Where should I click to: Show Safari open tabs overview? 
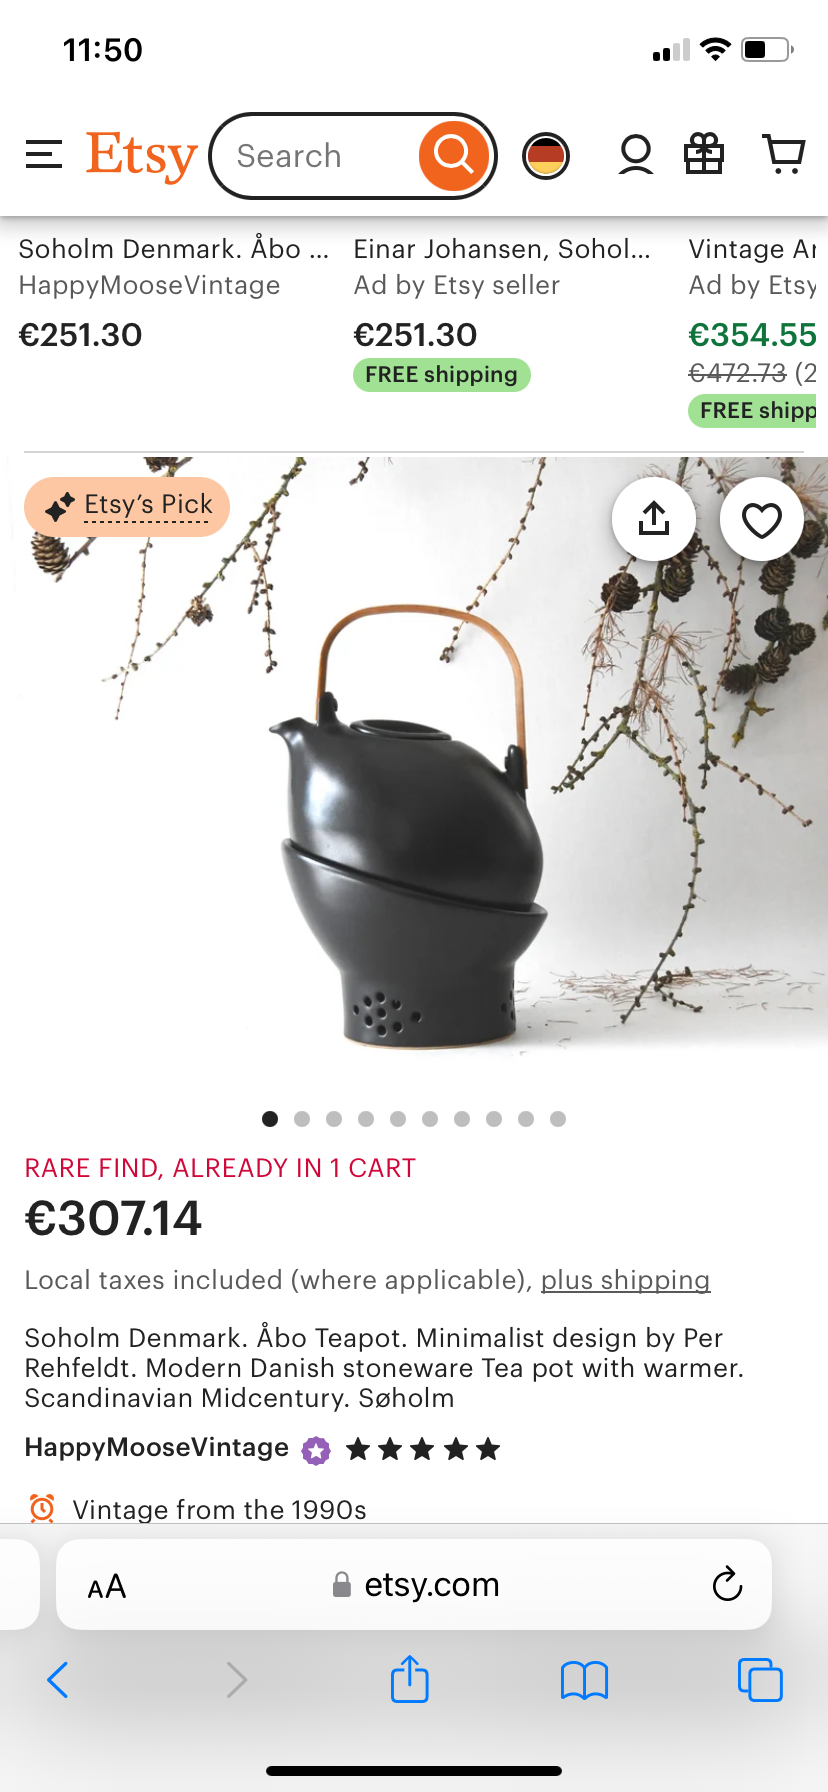pyautogui.click(x=760, y=1680)
